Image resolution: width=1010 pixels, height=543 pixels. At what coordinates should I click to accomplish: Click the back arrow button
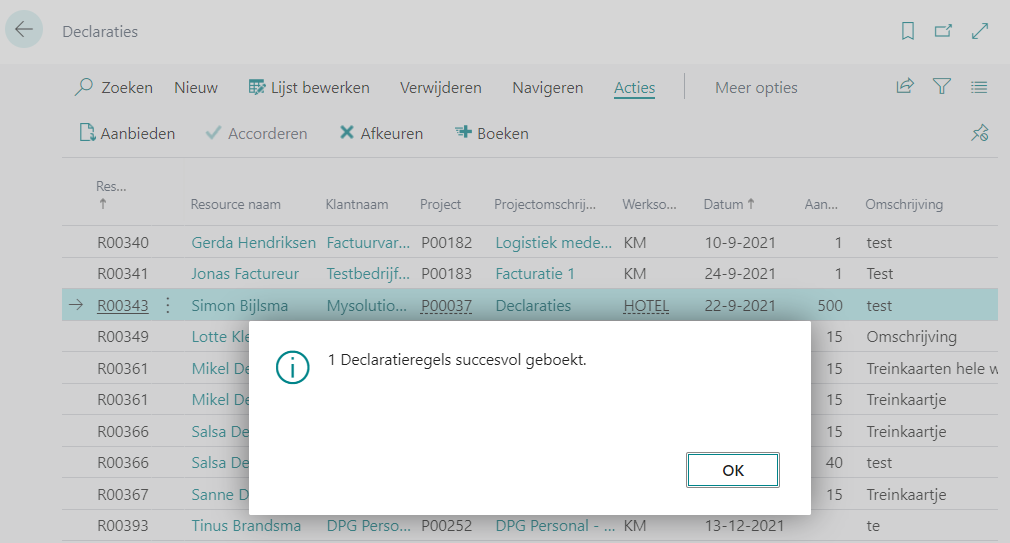click(x=24, y=30)
